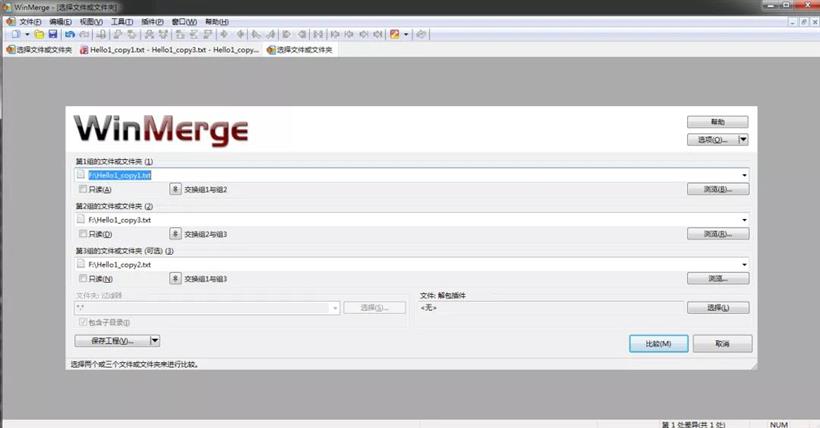
Task: Click the 选择(L) unpacker plugin button
Action: point(718,308)
